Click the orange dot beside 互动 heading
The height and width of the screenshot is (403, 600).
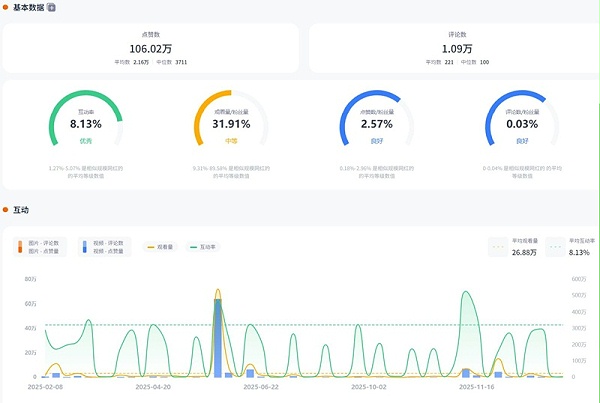(x=5, y=210)
